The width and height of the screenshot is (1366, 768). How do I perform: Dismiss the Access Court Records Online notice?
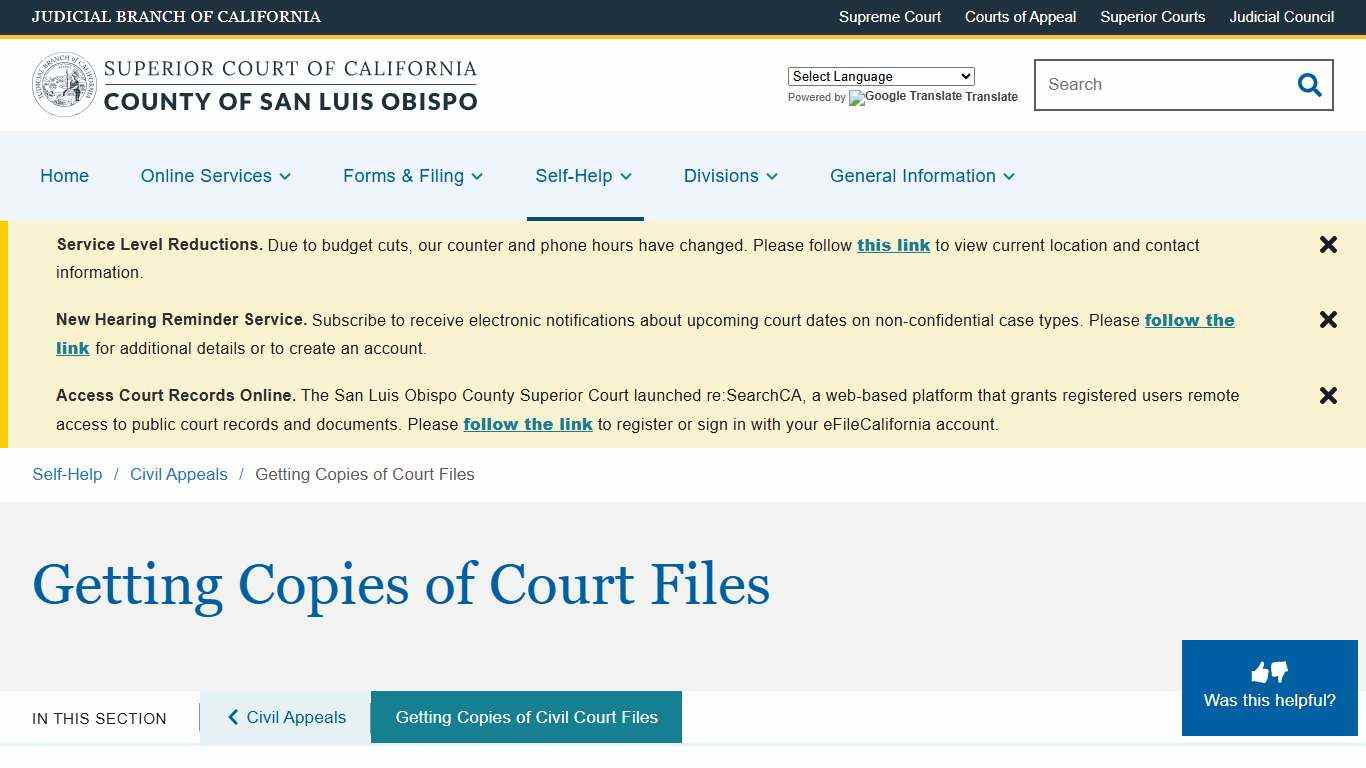click(x=1328, y=395)
